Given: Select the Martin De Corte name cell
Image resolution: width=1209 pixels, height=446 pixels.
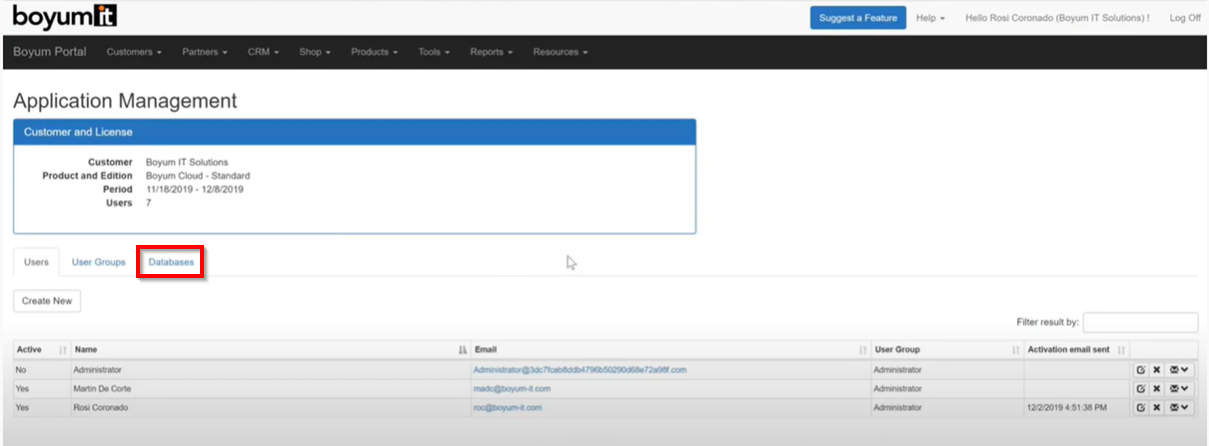Looking at the screenshot, I should tap(270, 389).
